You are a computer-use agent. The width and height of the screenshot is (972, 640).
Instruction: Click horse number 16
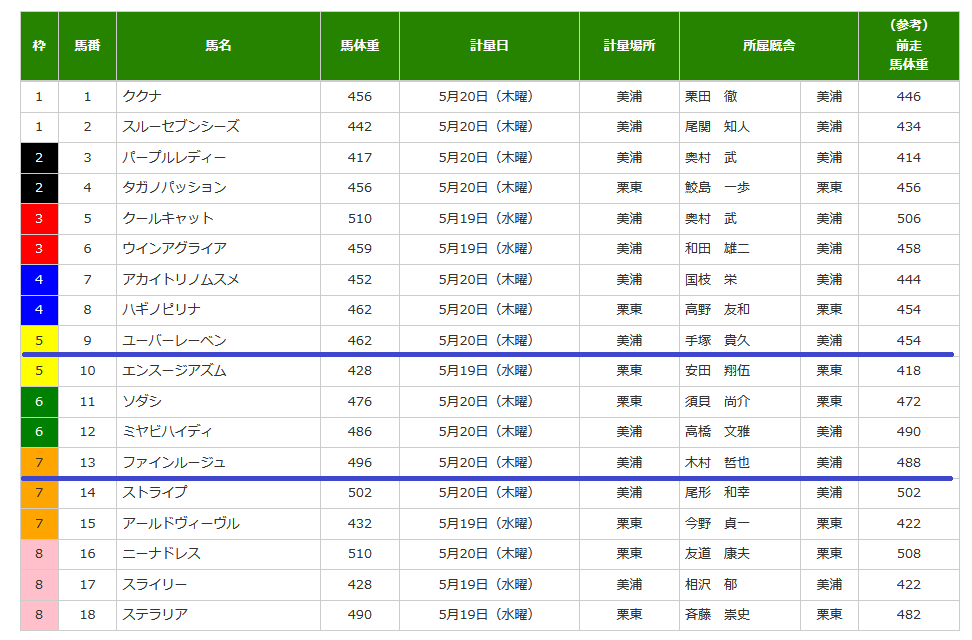coord(87,554)
